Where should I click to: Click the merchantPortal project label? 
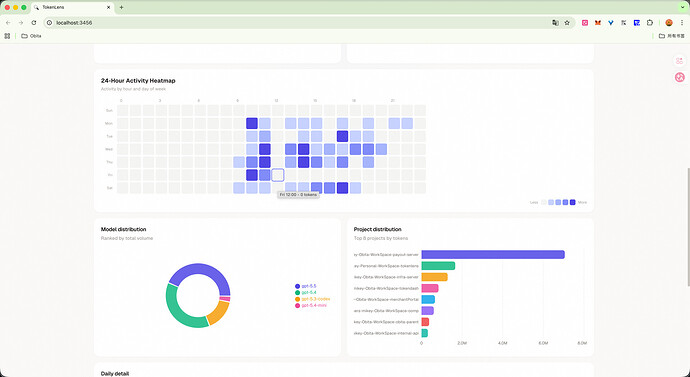tap(386, 300)
